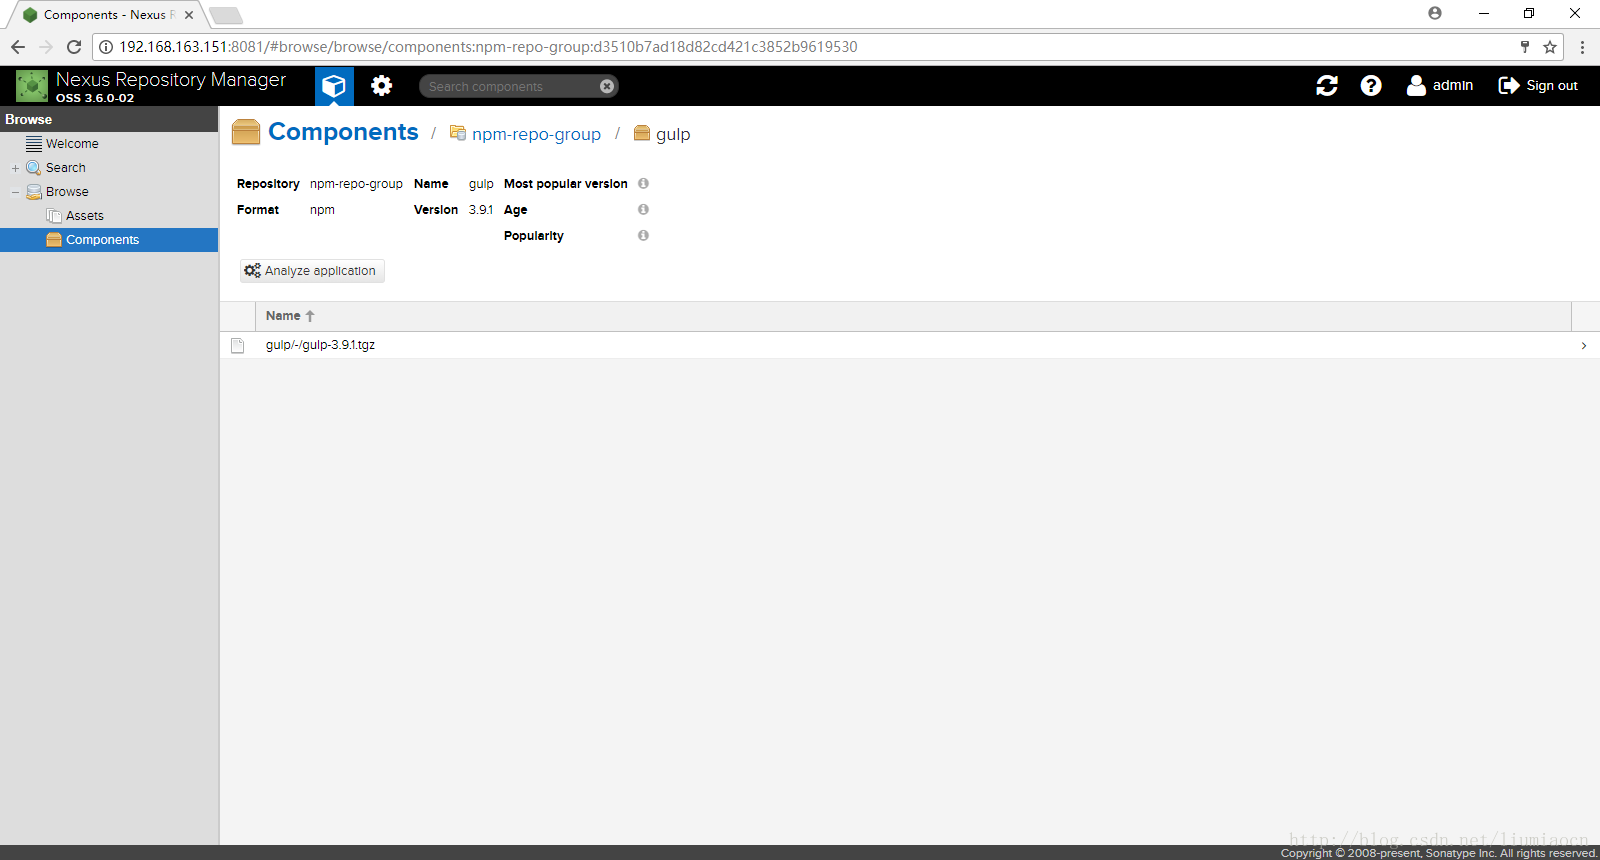This screenshot has width=1600, height=860.
Task: Click the chevron on gulp-3.9.1.tgz row
Action: (x=1584, y=346)
